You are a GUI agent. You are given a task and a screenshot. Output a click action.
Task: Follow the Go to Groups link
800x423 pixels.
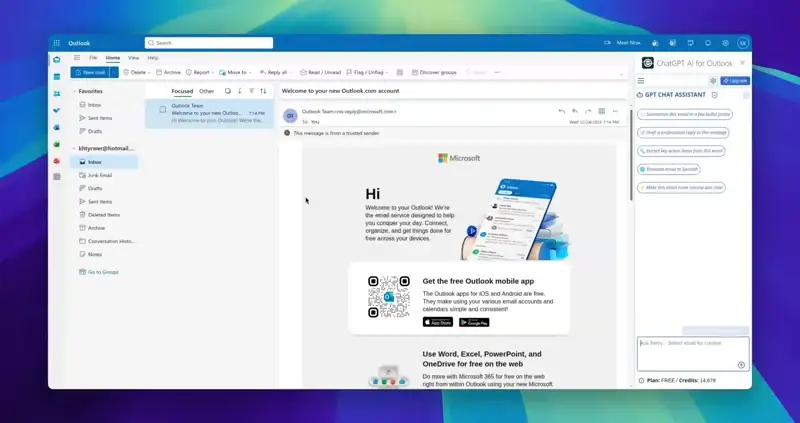coord(103,272)
